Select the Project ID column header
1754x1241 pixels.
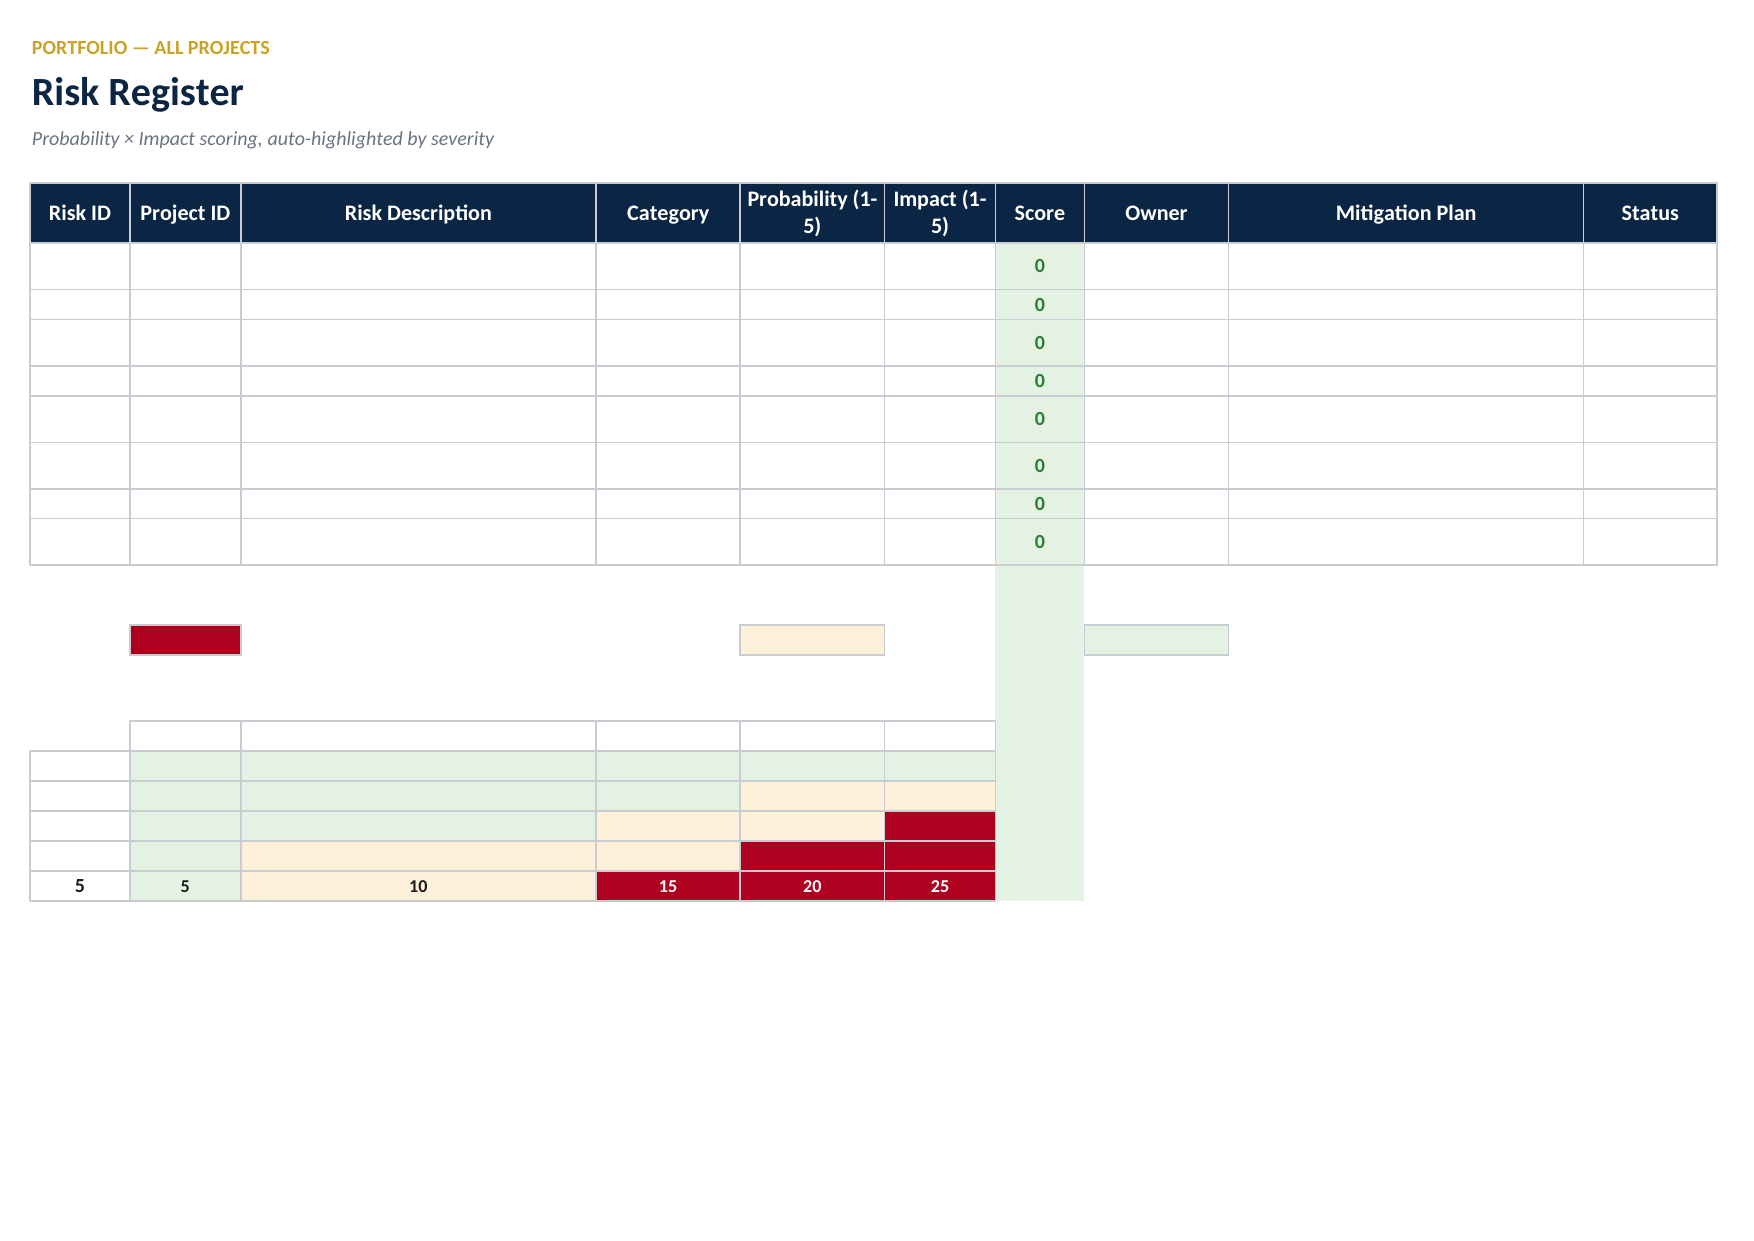pos(185,213)
